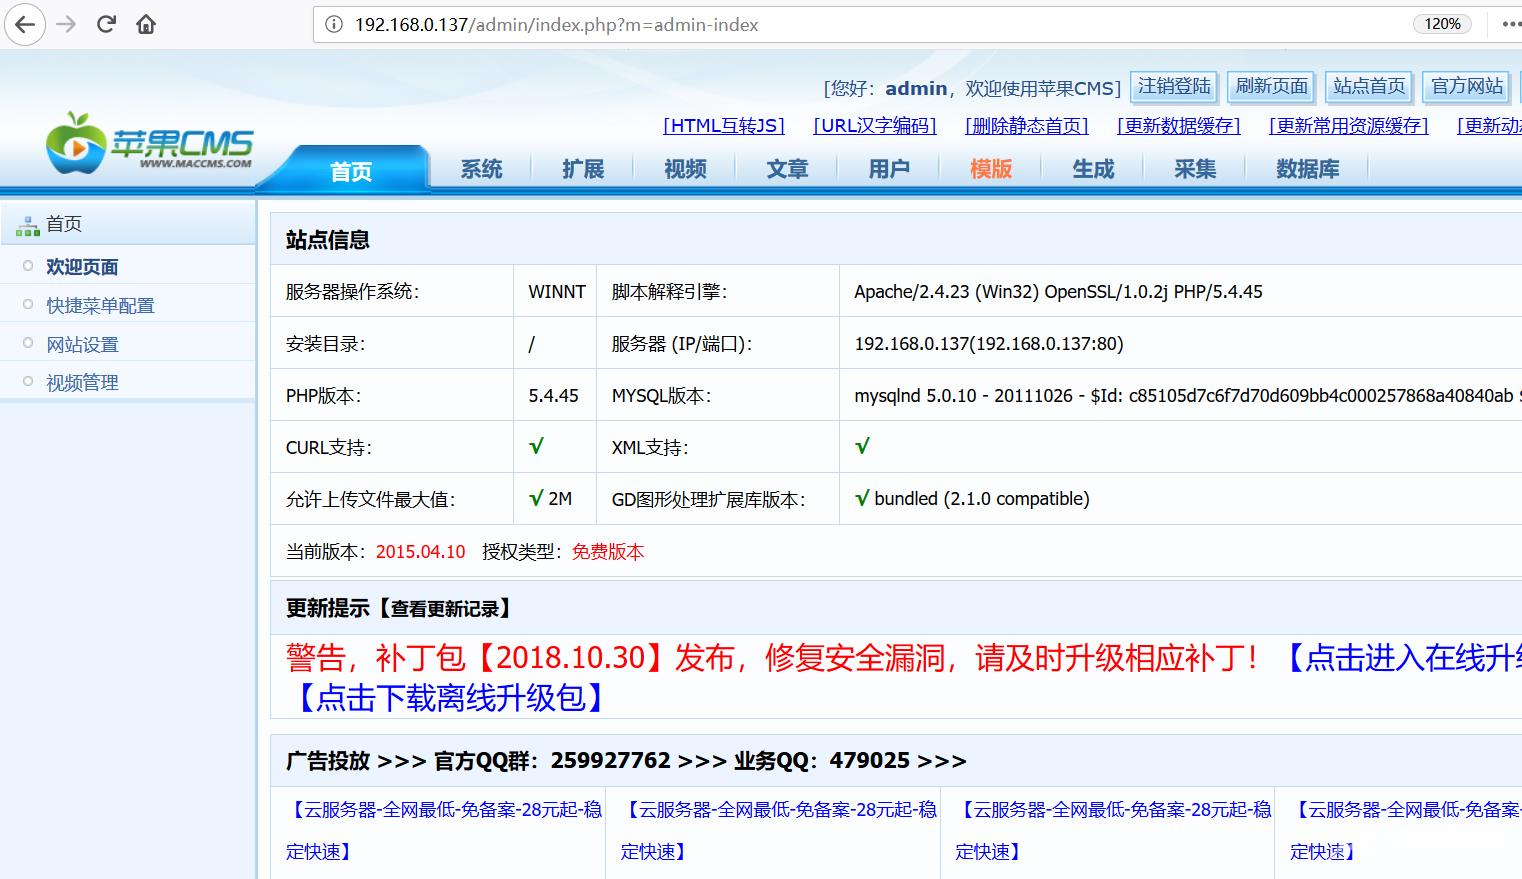Viewport: 1522px width, 879px height.
Task: Click the browser forward arrow
Action: (x=67, y=24)
